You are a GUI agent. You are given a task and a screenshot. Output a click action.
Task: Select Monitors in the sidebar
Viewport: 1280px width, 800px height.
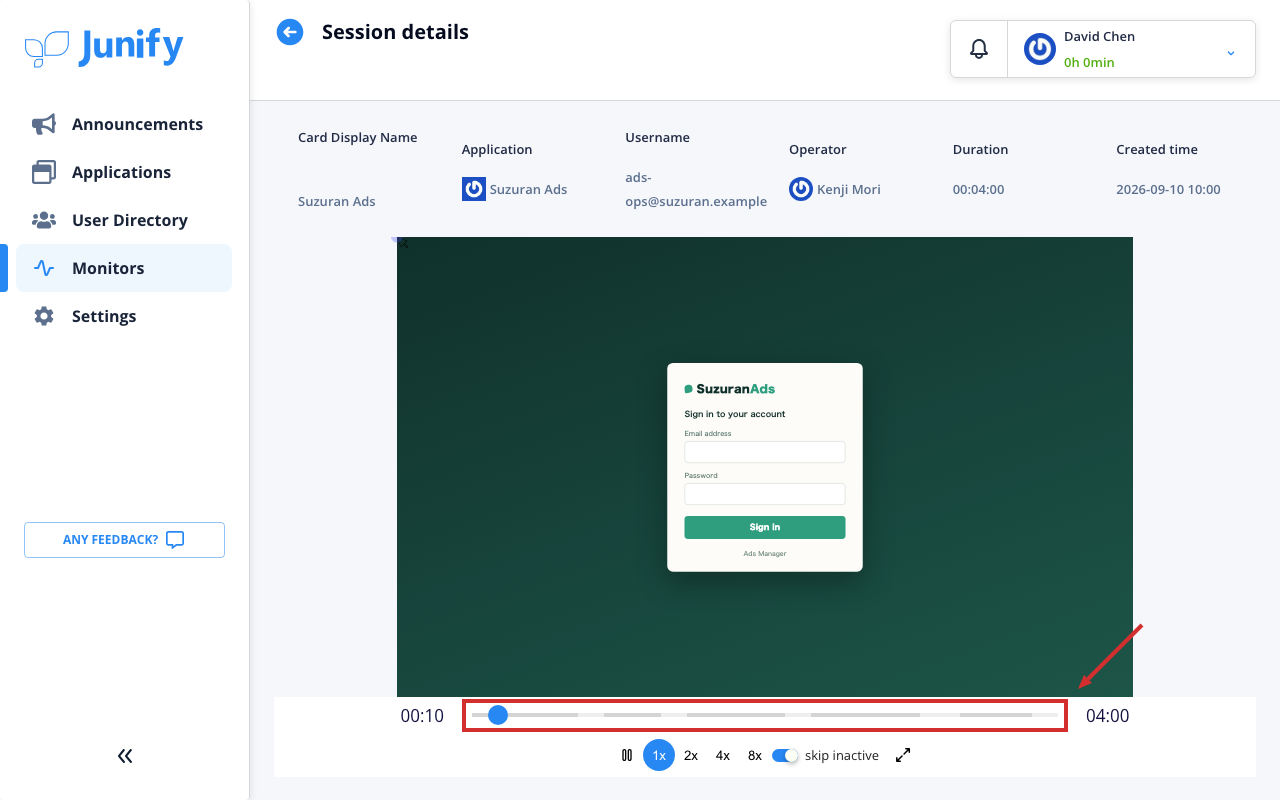coord(124,268)
